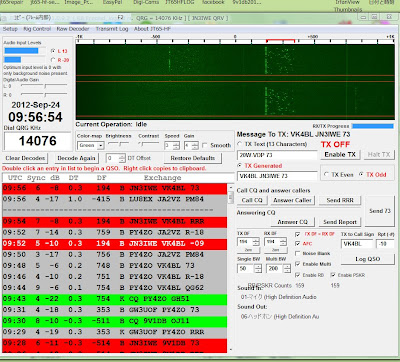
Task: Enable the Noise Blank checkbox
Action: 298,254
